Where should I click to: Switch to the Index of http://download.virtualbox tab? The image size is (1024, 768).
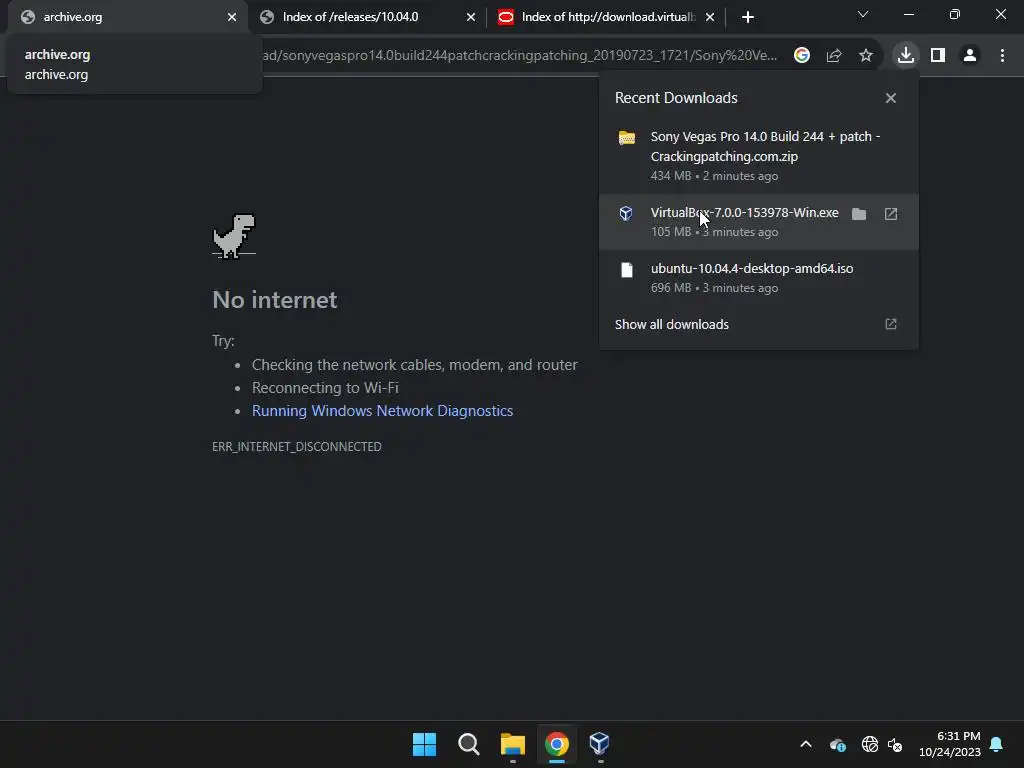tap(604, 17)
